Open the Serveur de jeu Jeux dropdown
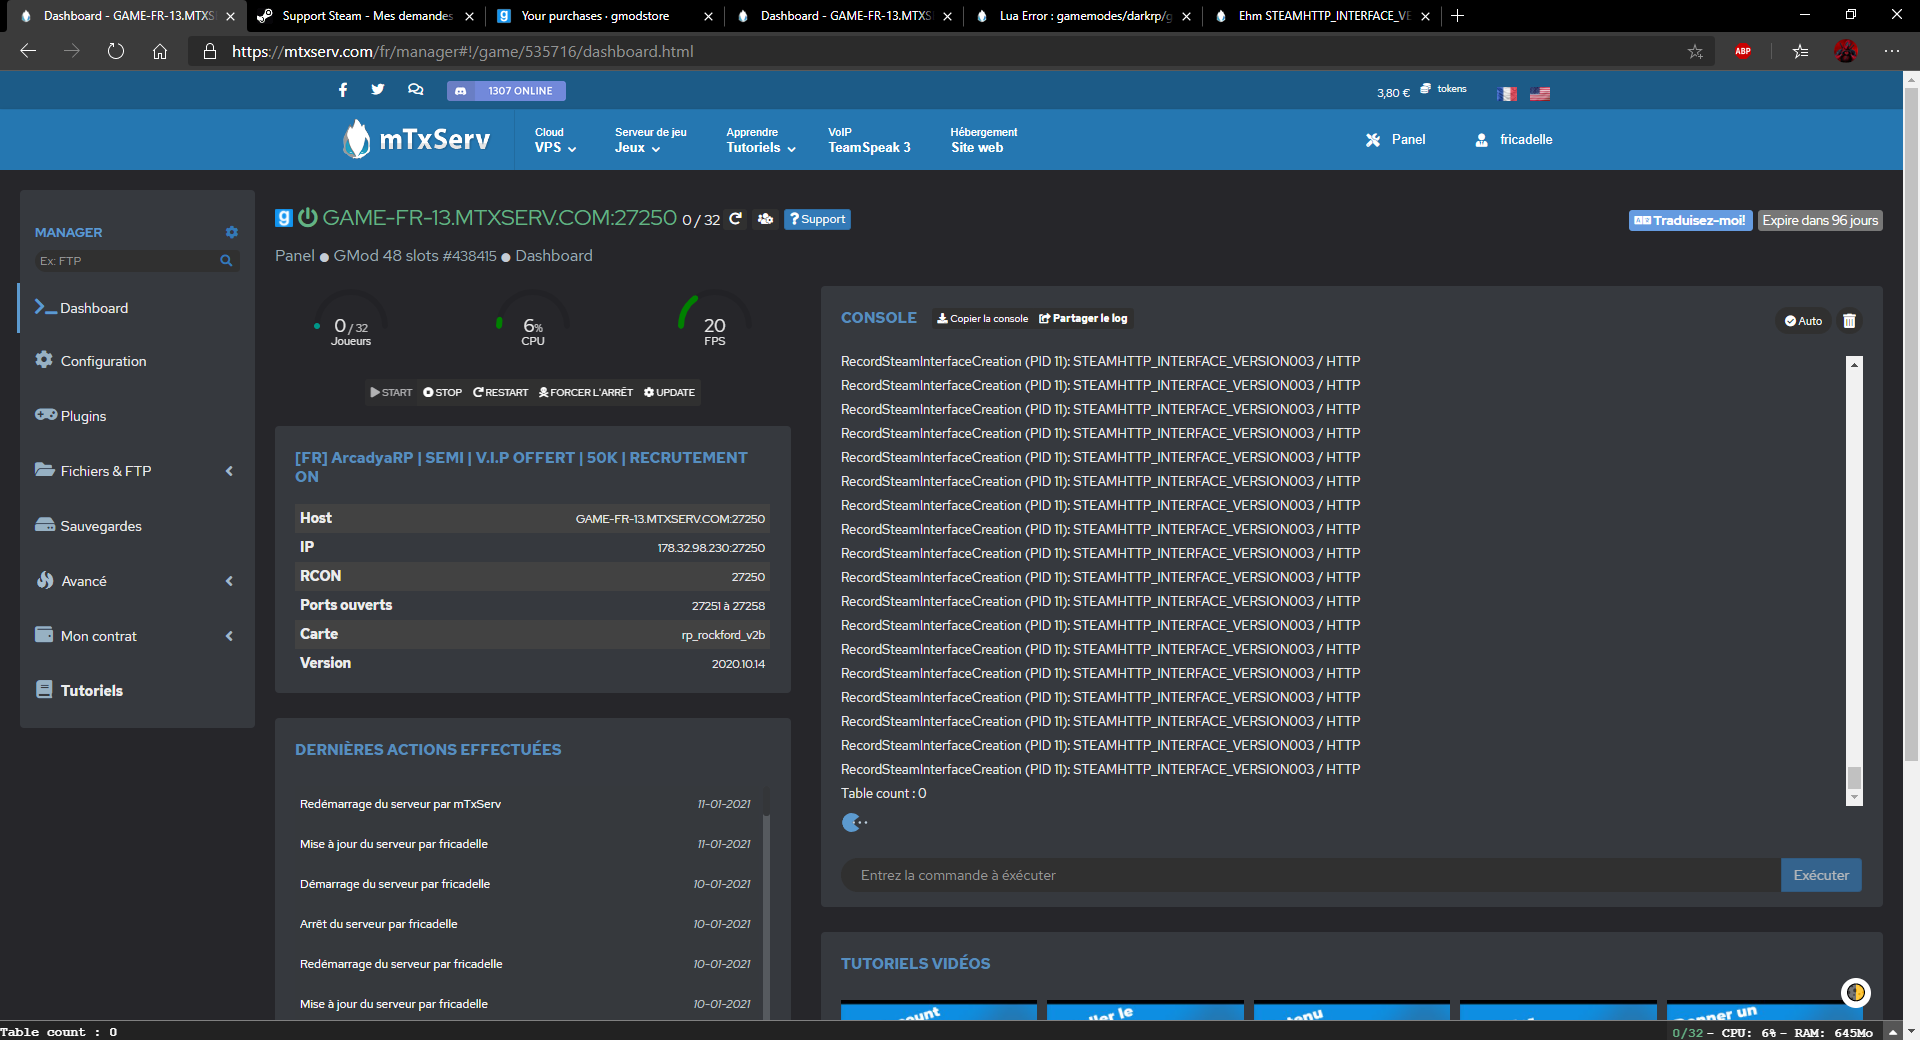1920x1040 pixels. [x=650, y=140]
